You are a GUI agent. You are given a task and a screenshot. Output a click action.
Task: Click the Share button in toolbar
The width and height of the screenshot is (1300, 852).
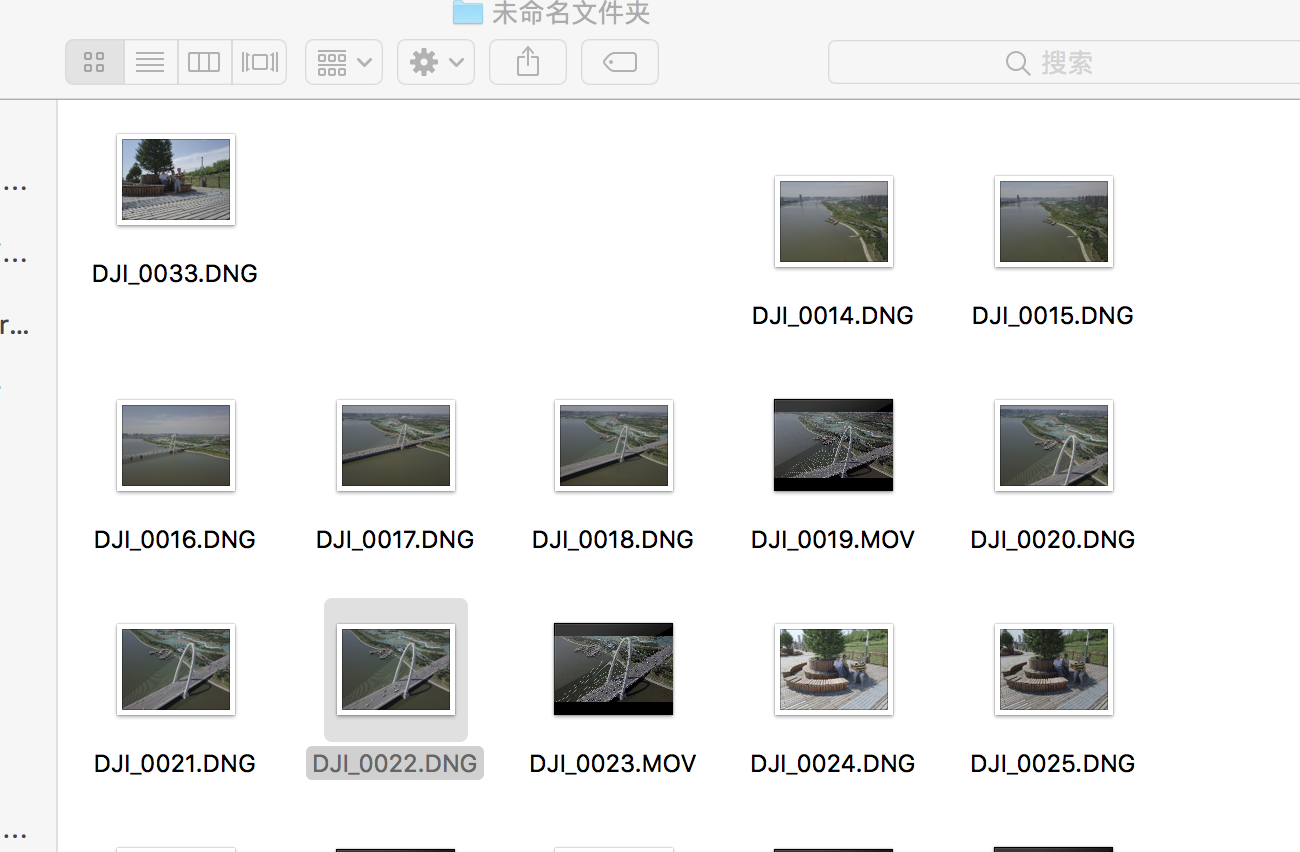(527, 63)
